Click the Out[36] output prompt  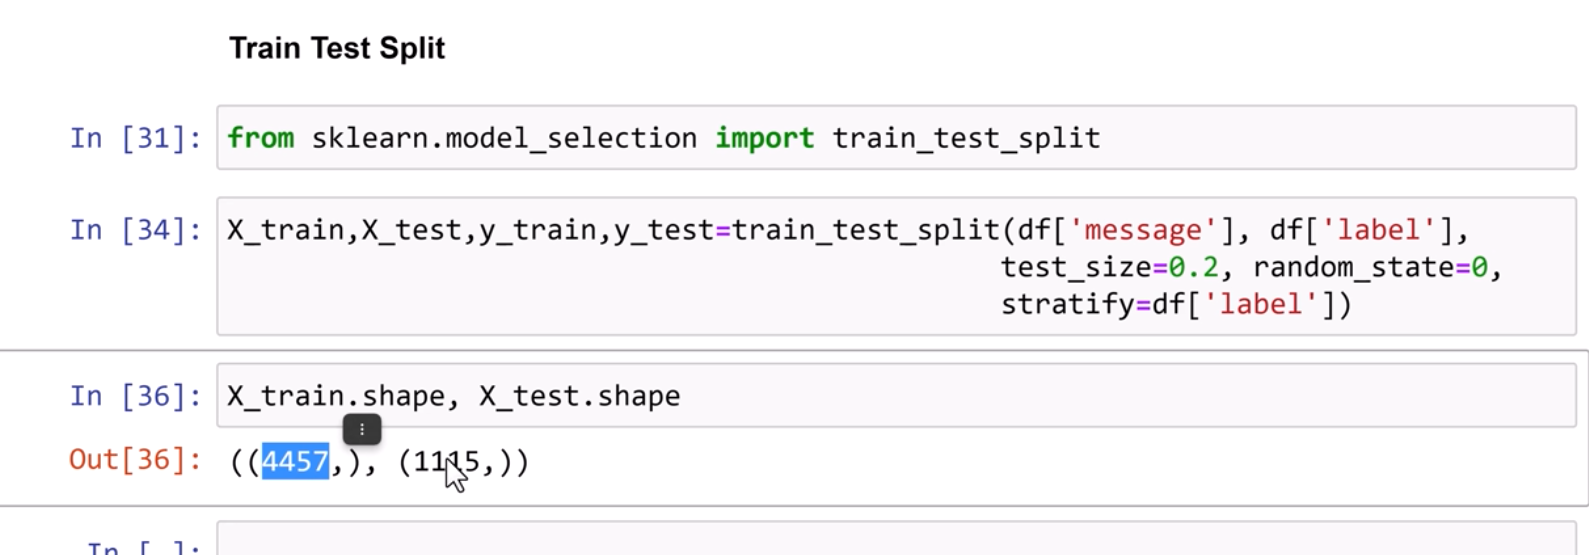(x=135, y=460)
